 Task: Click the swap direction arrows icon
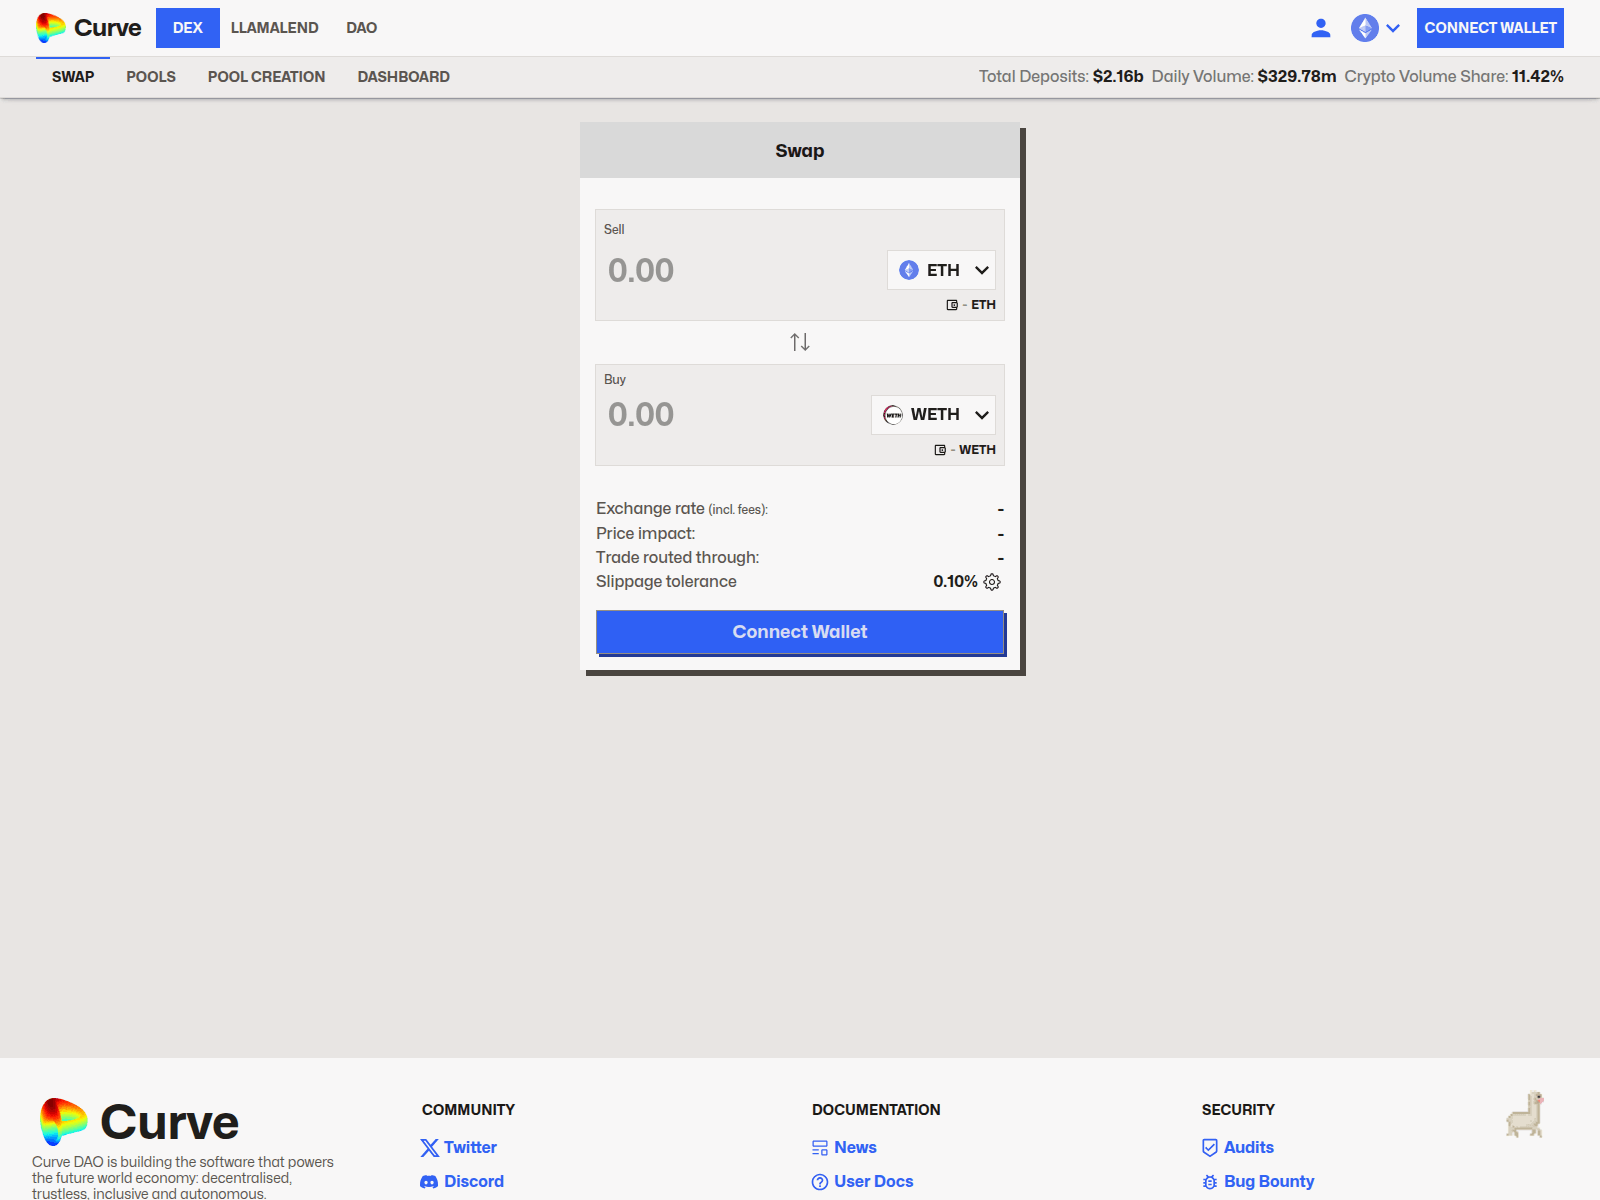pyautogui.click(x=800, y=342)
